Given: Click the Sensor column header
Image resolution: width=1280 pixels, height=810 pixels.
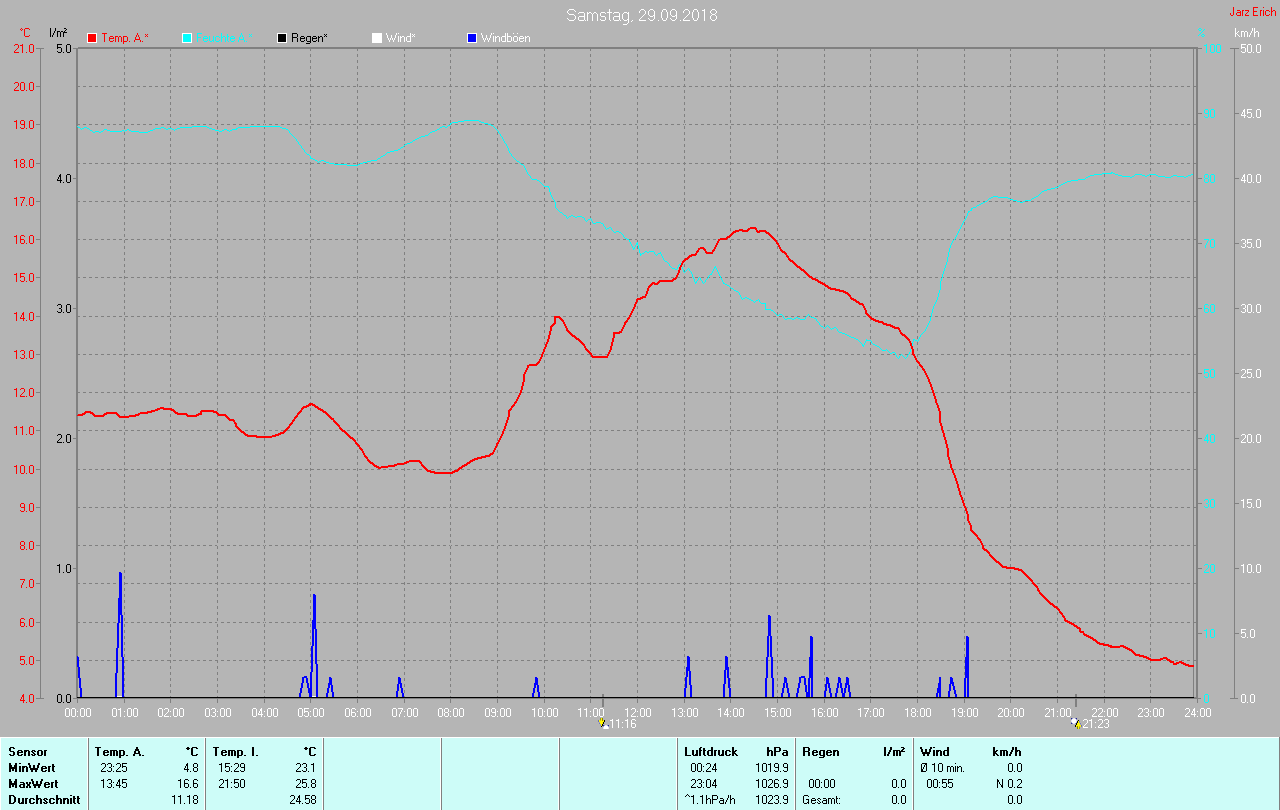Looking at the screenshot, I should [27, 752].
